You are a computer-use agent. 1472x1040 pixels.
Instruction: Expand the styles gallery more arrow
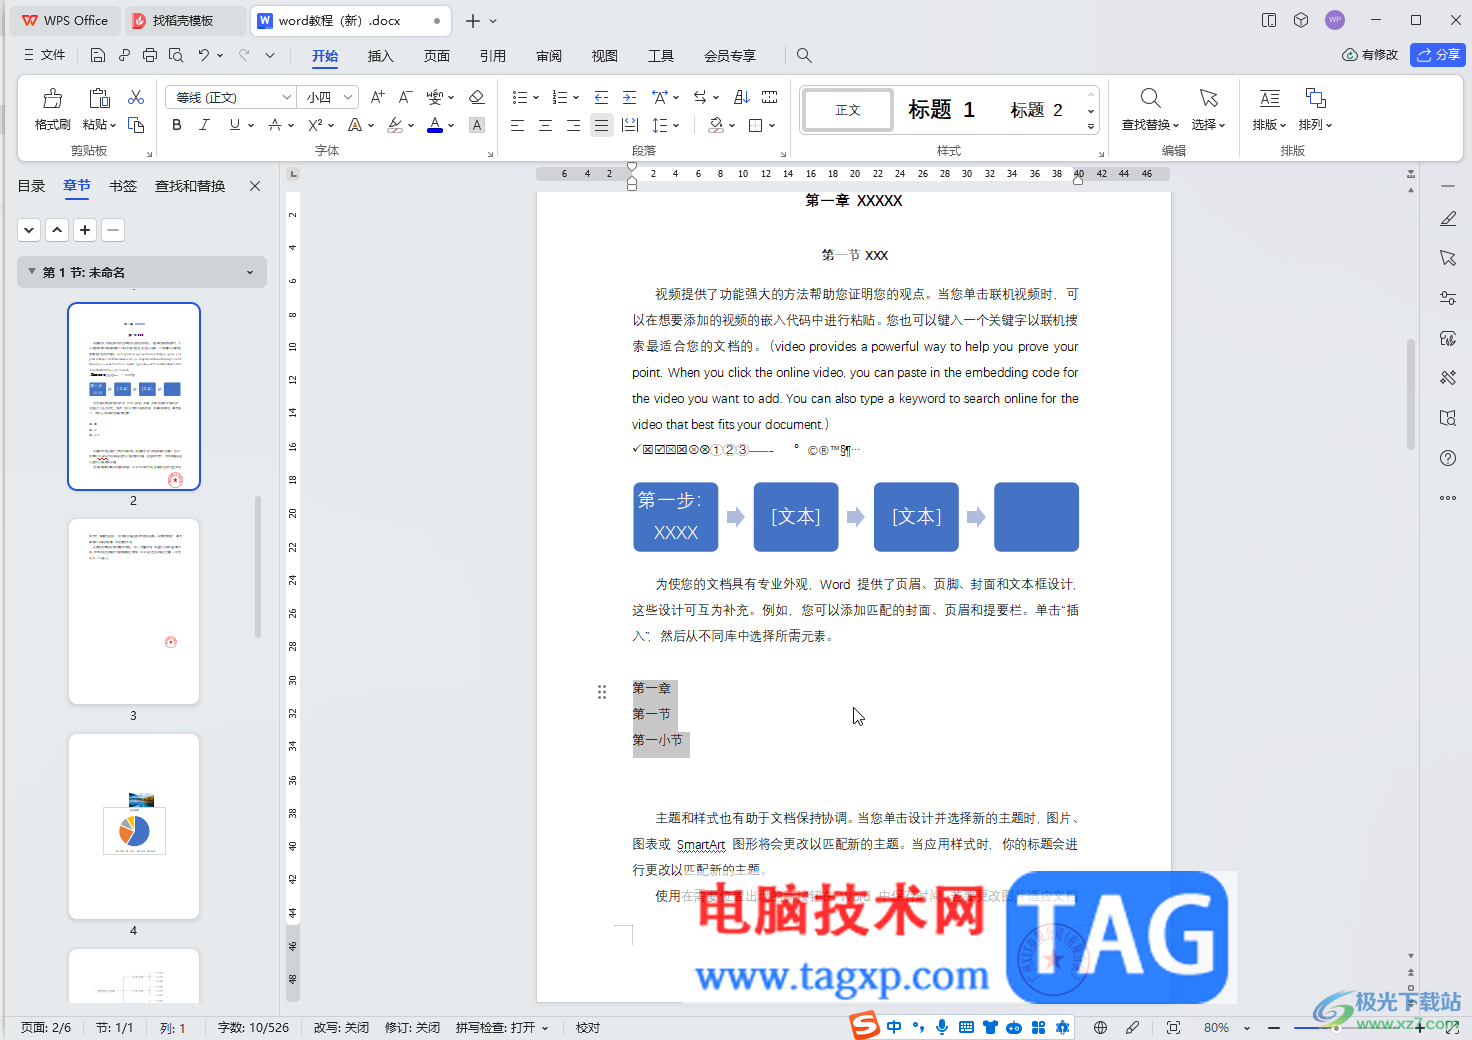click(1091, 127)
